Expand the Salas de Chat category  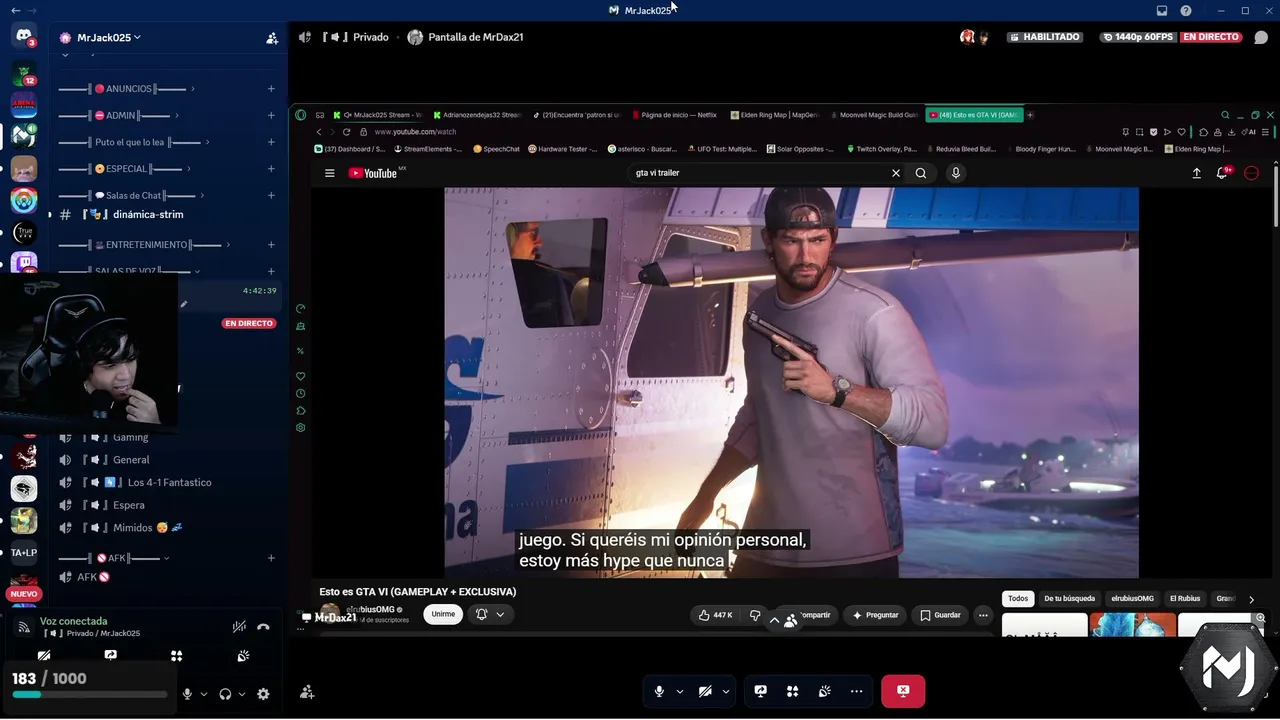(x=131, y=196)
